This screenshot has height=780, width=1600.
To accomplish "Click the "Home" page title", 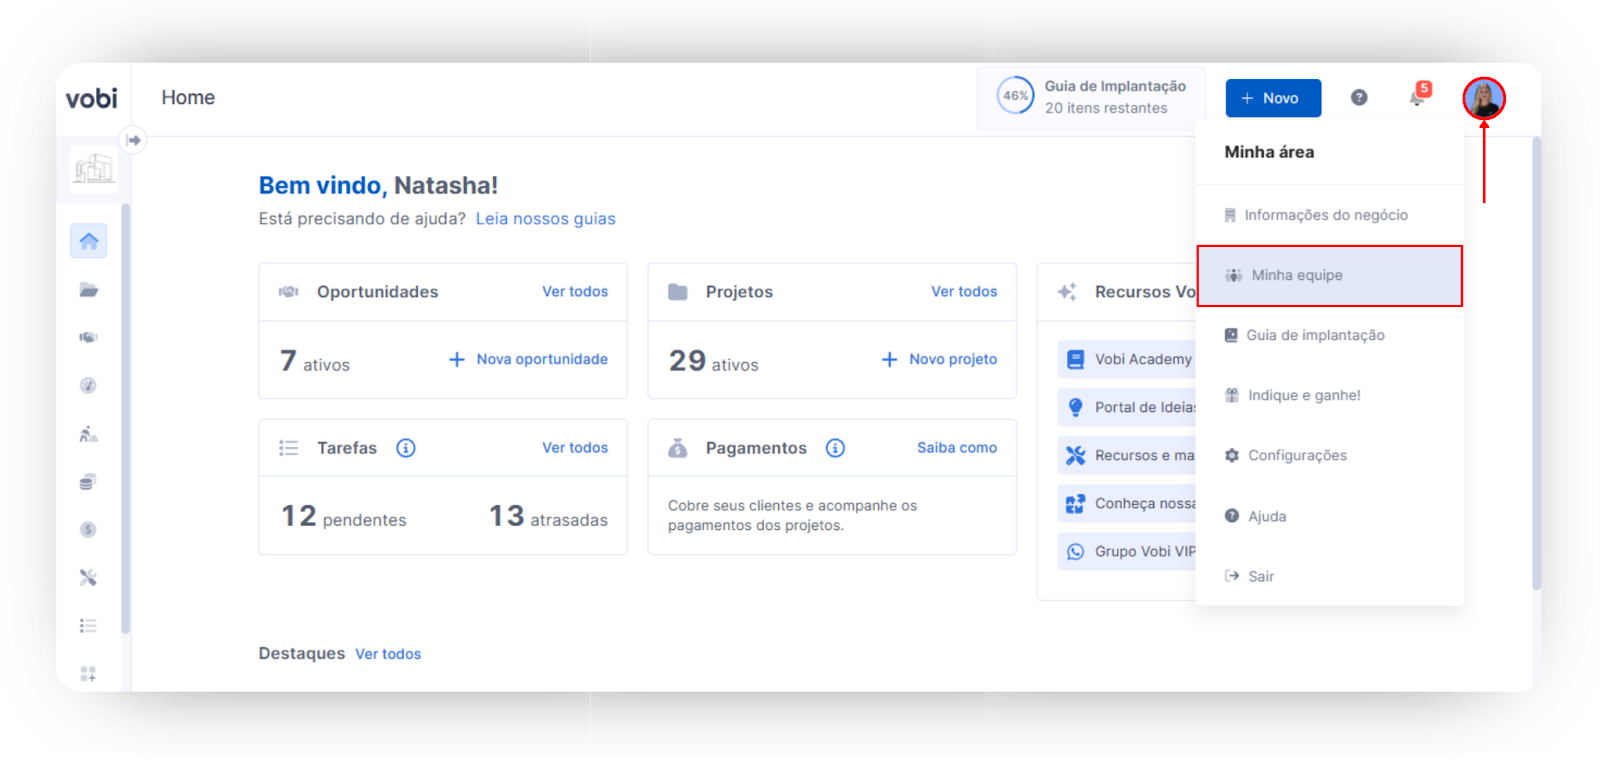I will [188, 97].
